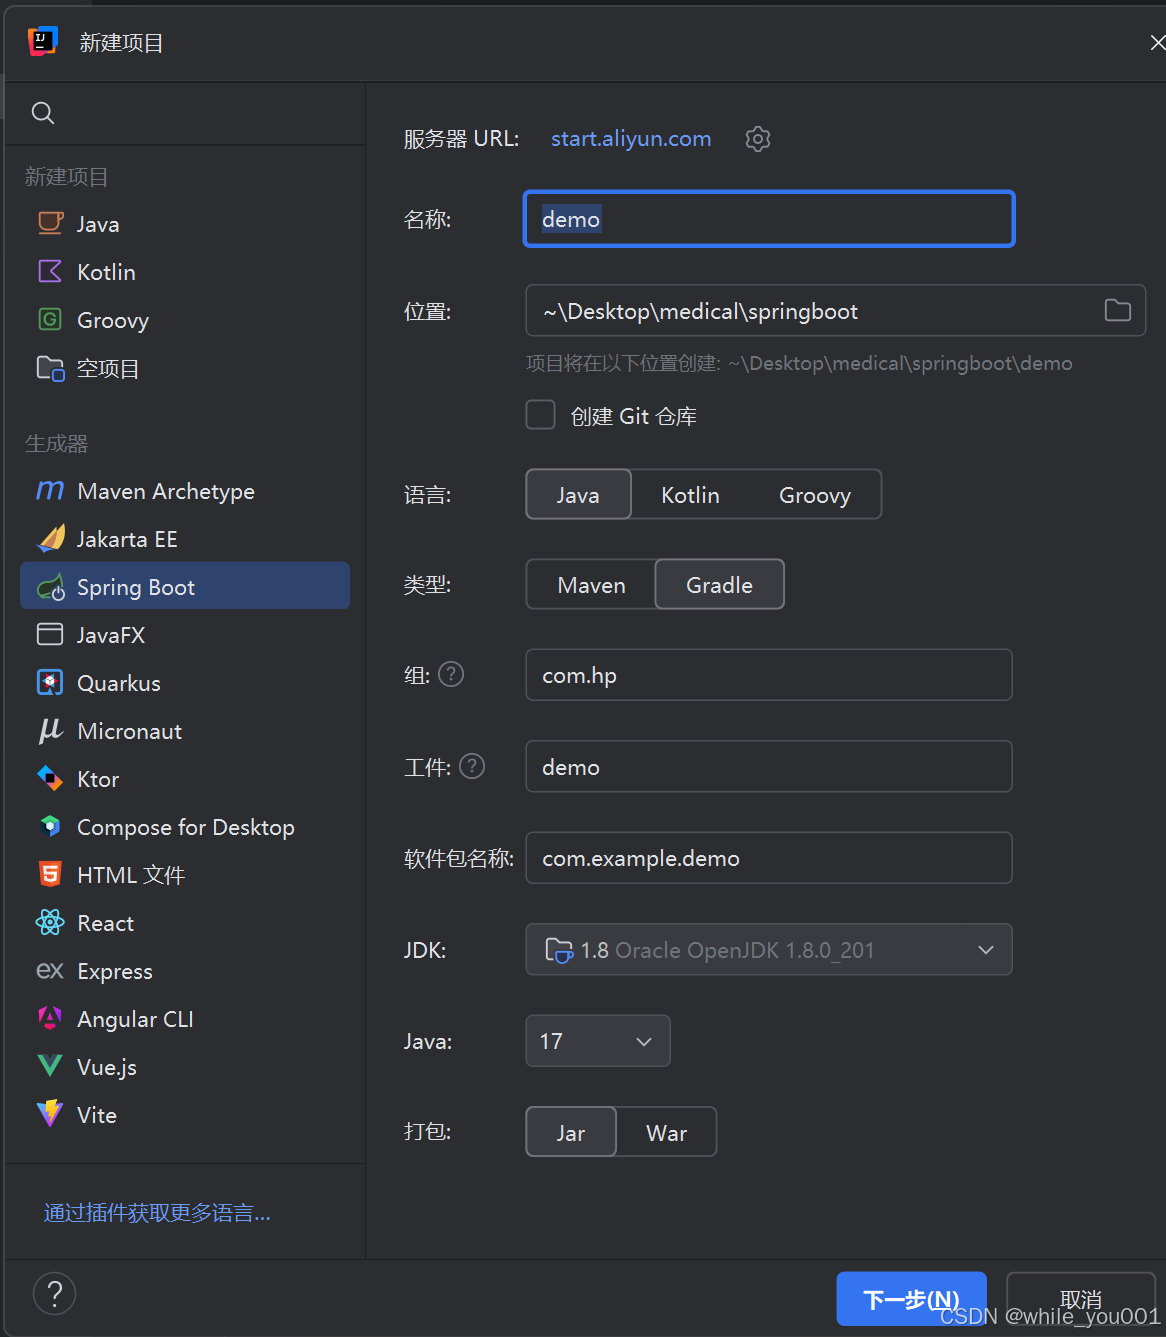Select Java in the new project list
The width and height of the screenshot is (1166, 1337).
(185, 224)
